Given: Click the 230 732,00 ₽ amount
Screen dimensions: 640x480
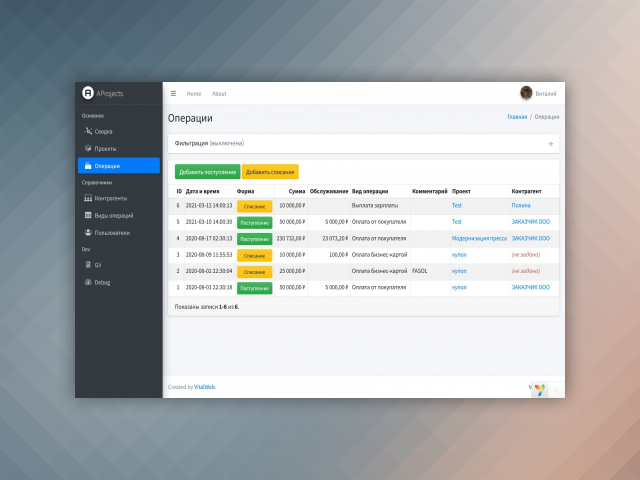Looking at the screenshot, I should 291,238.
